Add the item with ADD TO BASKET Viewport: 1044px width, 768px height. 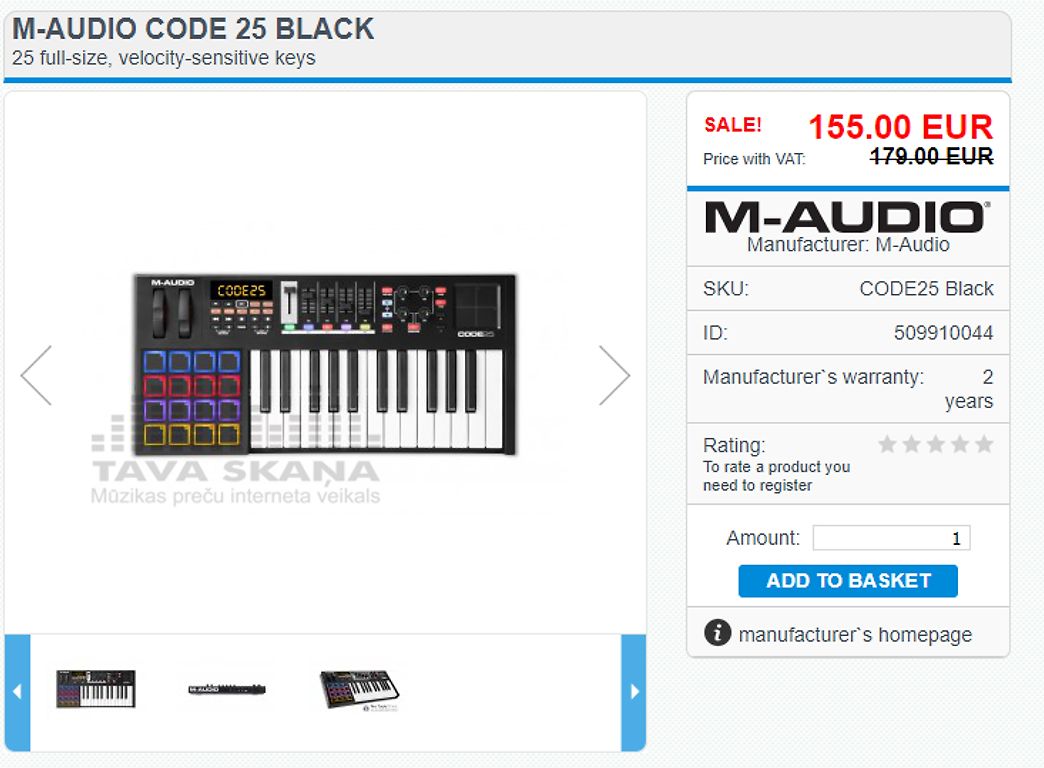point(848,581)
